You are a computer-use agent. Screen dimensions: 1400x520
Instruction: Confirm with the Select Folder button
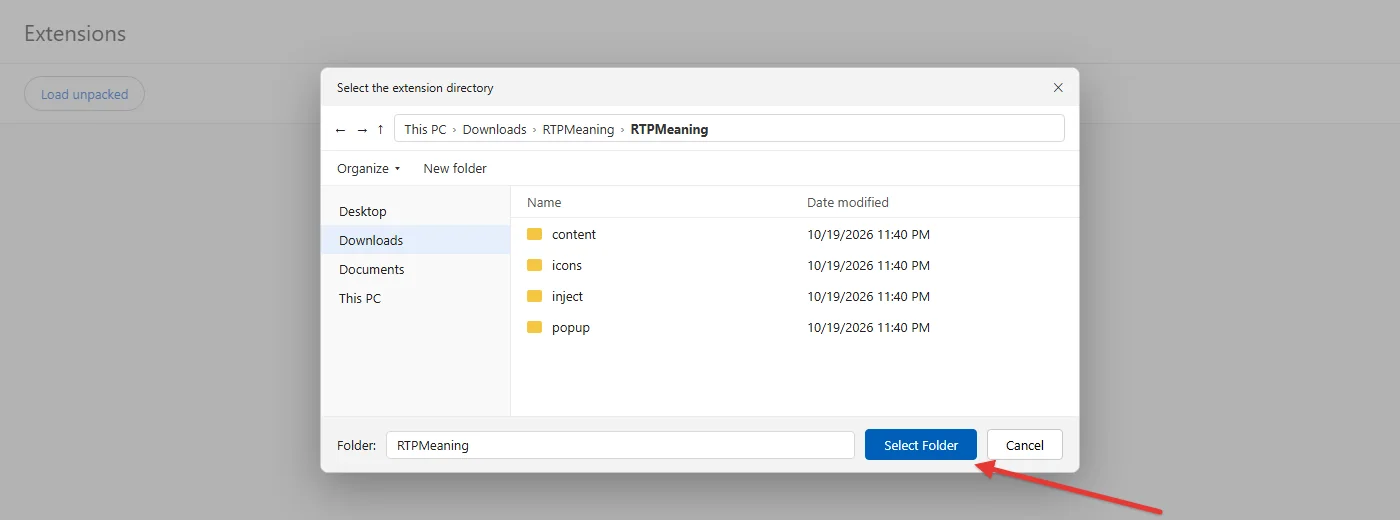[921, 445]
